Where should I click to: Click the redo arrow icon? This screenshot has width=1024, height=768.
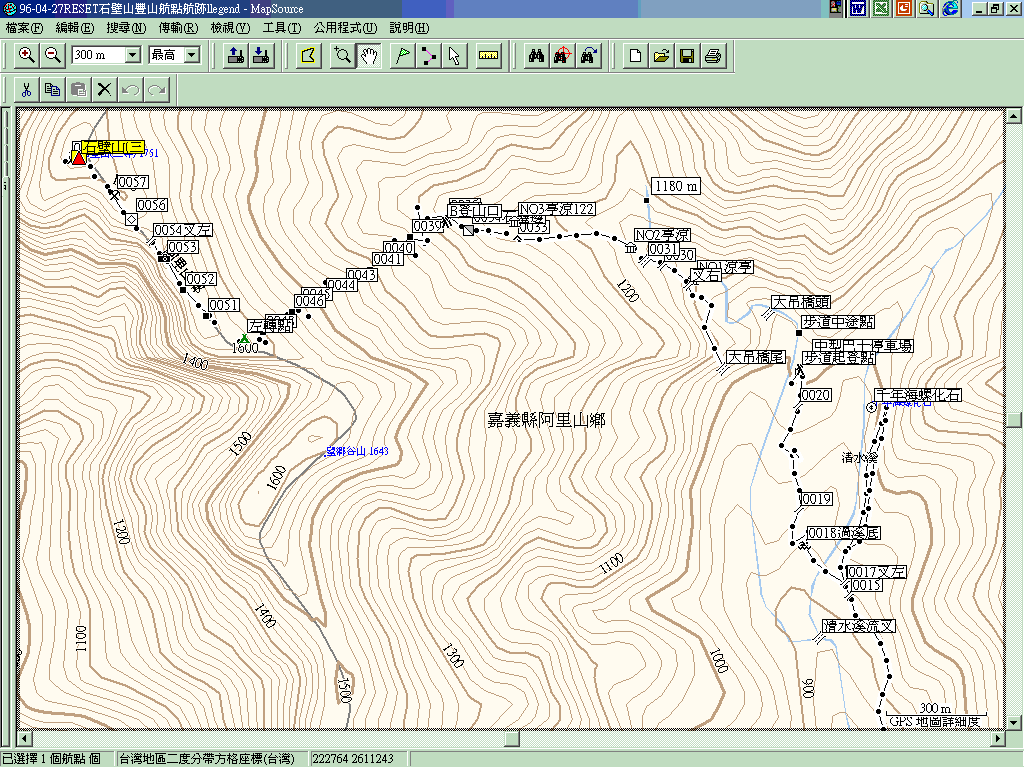point(157,89)
